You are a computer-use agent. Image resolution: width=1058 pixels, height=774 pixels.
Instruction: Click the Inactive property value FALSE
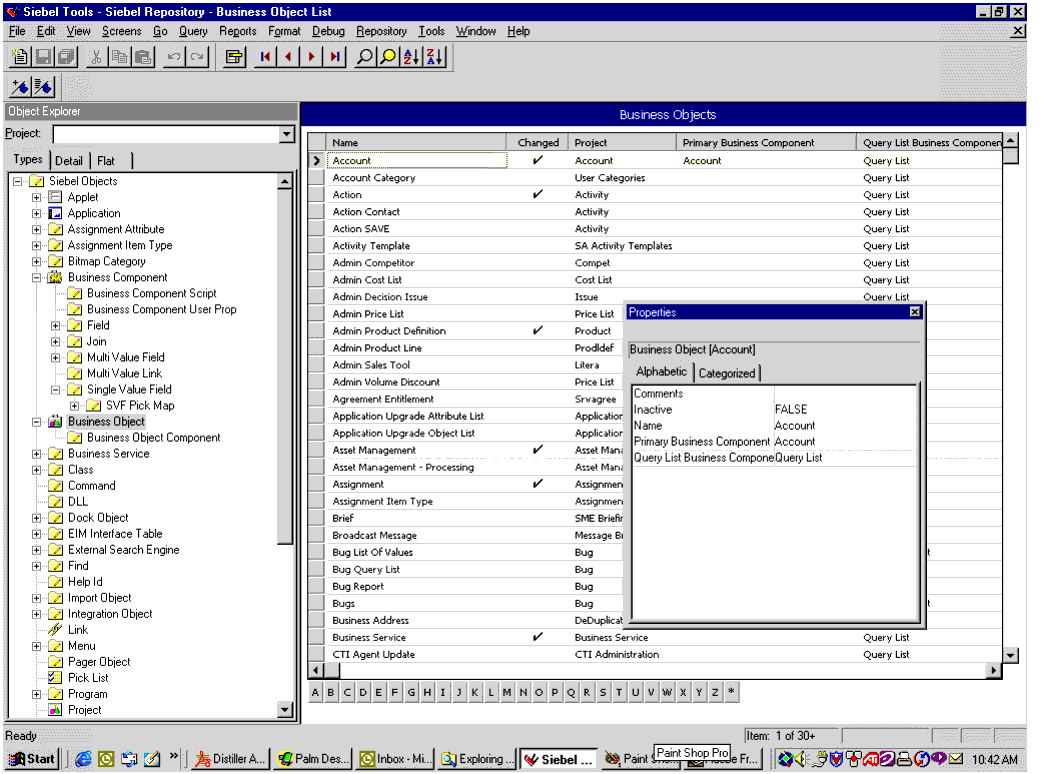791,410
